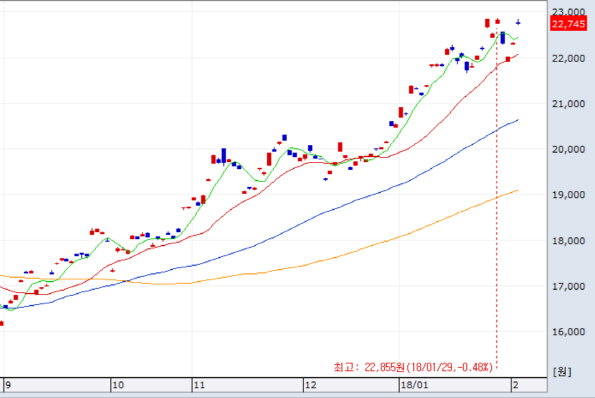Viewport: 595px width, 398px height.
Task: Select the 17,000 price axis label
Action: pos(568,286)
